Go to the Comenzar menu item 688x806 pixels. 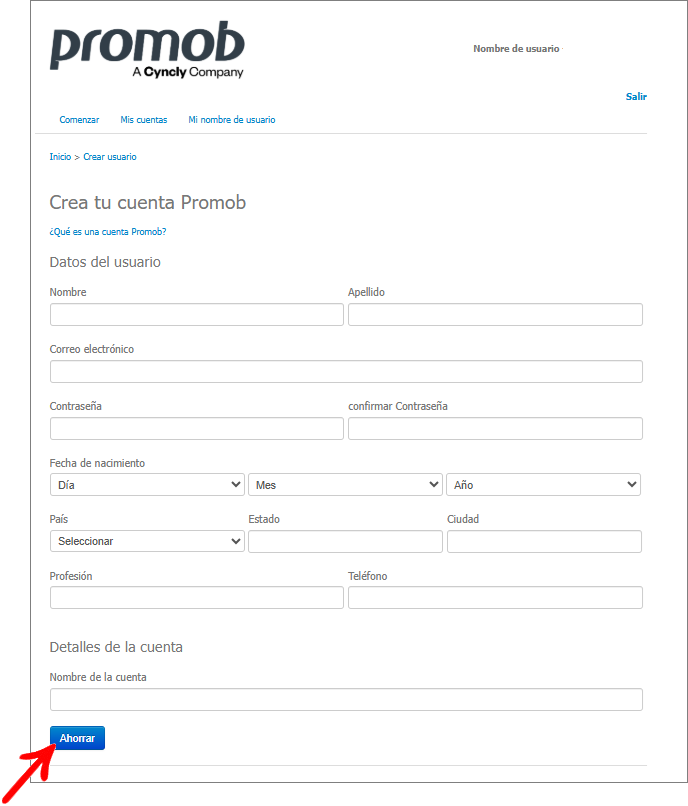click(79, 120)
